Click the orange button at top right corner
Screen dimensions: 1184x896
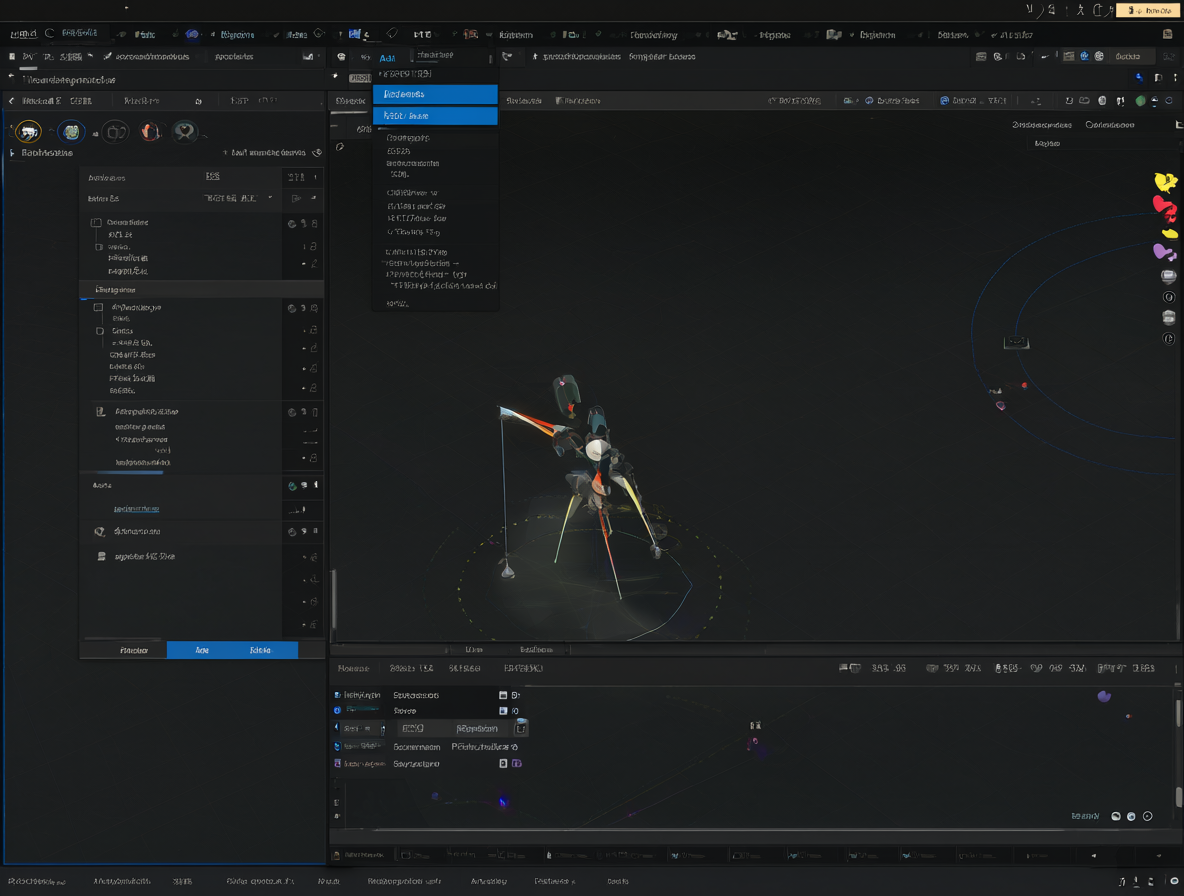(x=1149, y=11)
